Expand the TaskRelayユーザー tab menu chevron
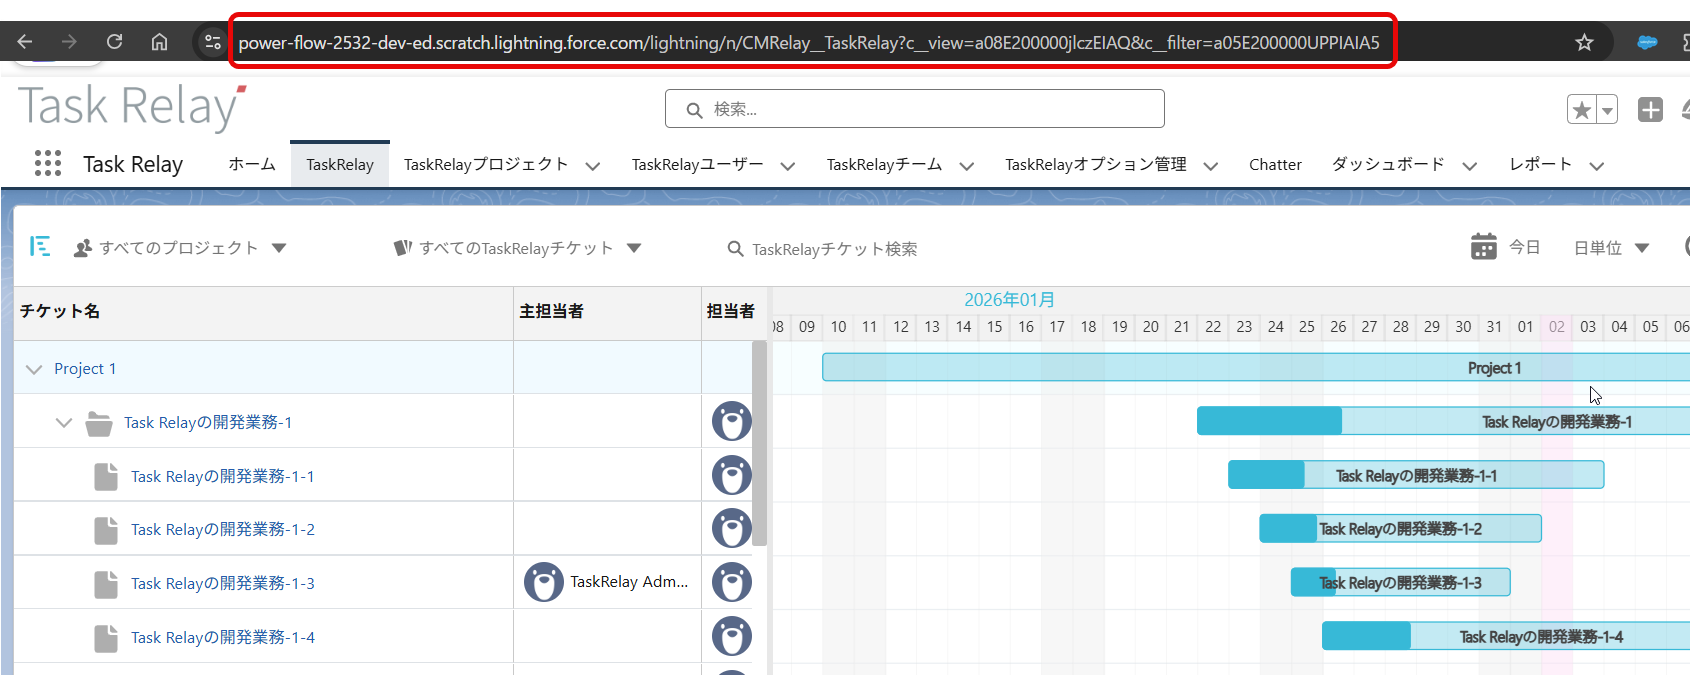 pos(787,166)
